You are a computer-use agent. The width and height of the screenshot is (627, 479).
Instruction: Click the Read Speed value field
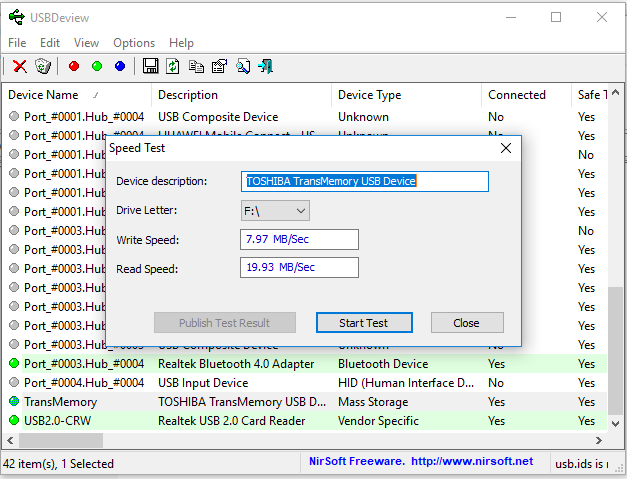pyautogui.click(x=300, y=267)
